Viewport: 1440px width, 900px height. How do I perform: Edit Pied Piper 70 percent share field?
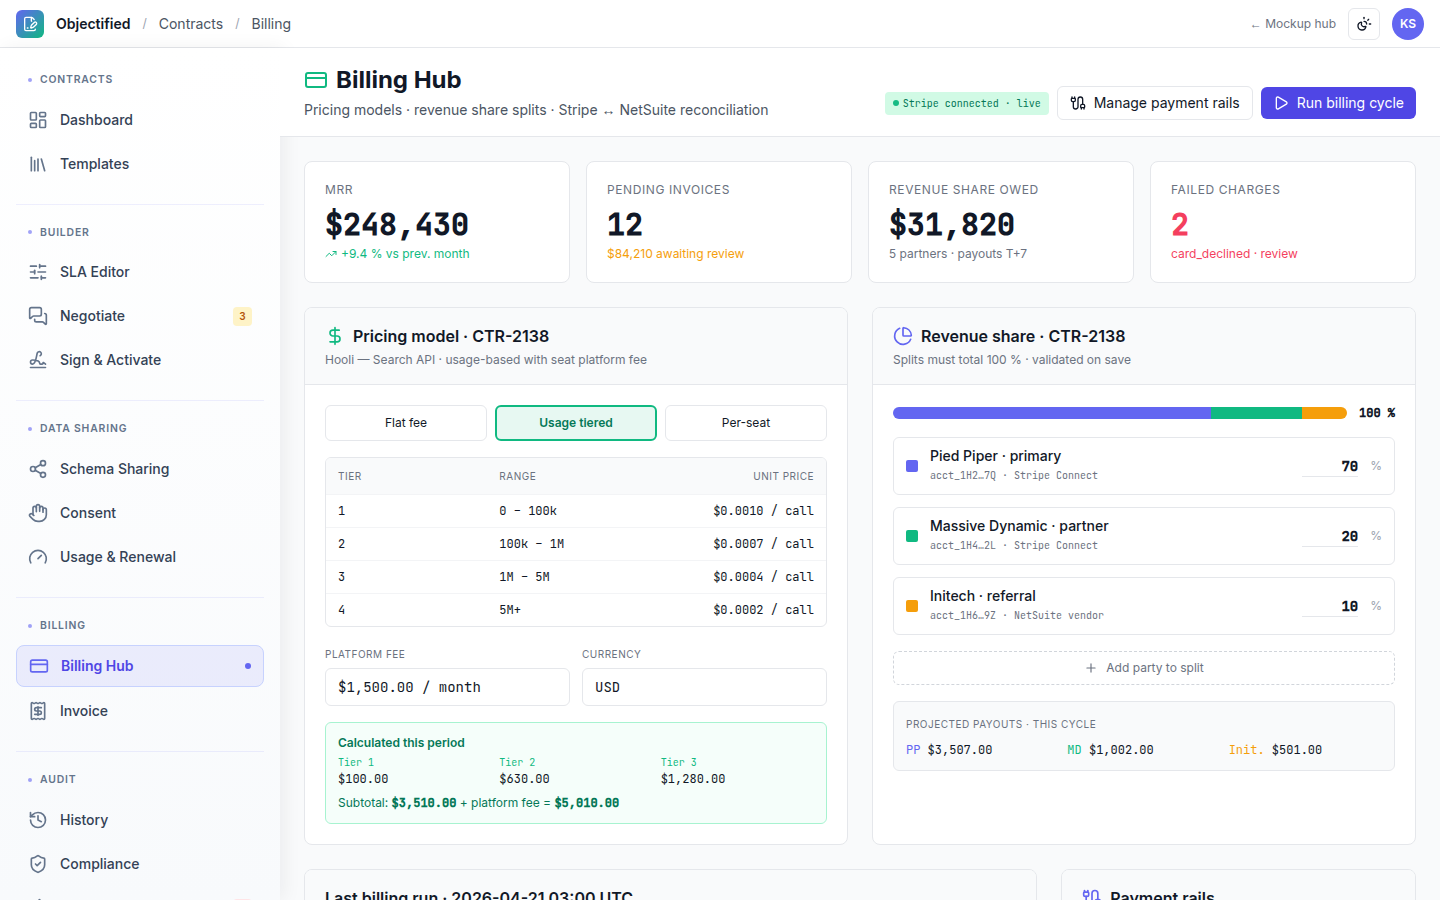point(1331,466)
